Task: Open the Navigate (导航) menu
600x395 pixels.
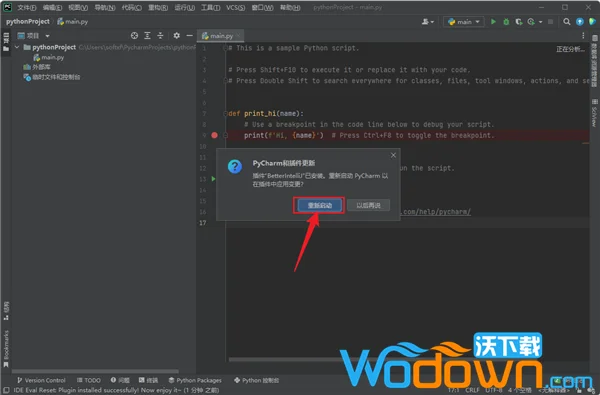Action: pos(105,8)
